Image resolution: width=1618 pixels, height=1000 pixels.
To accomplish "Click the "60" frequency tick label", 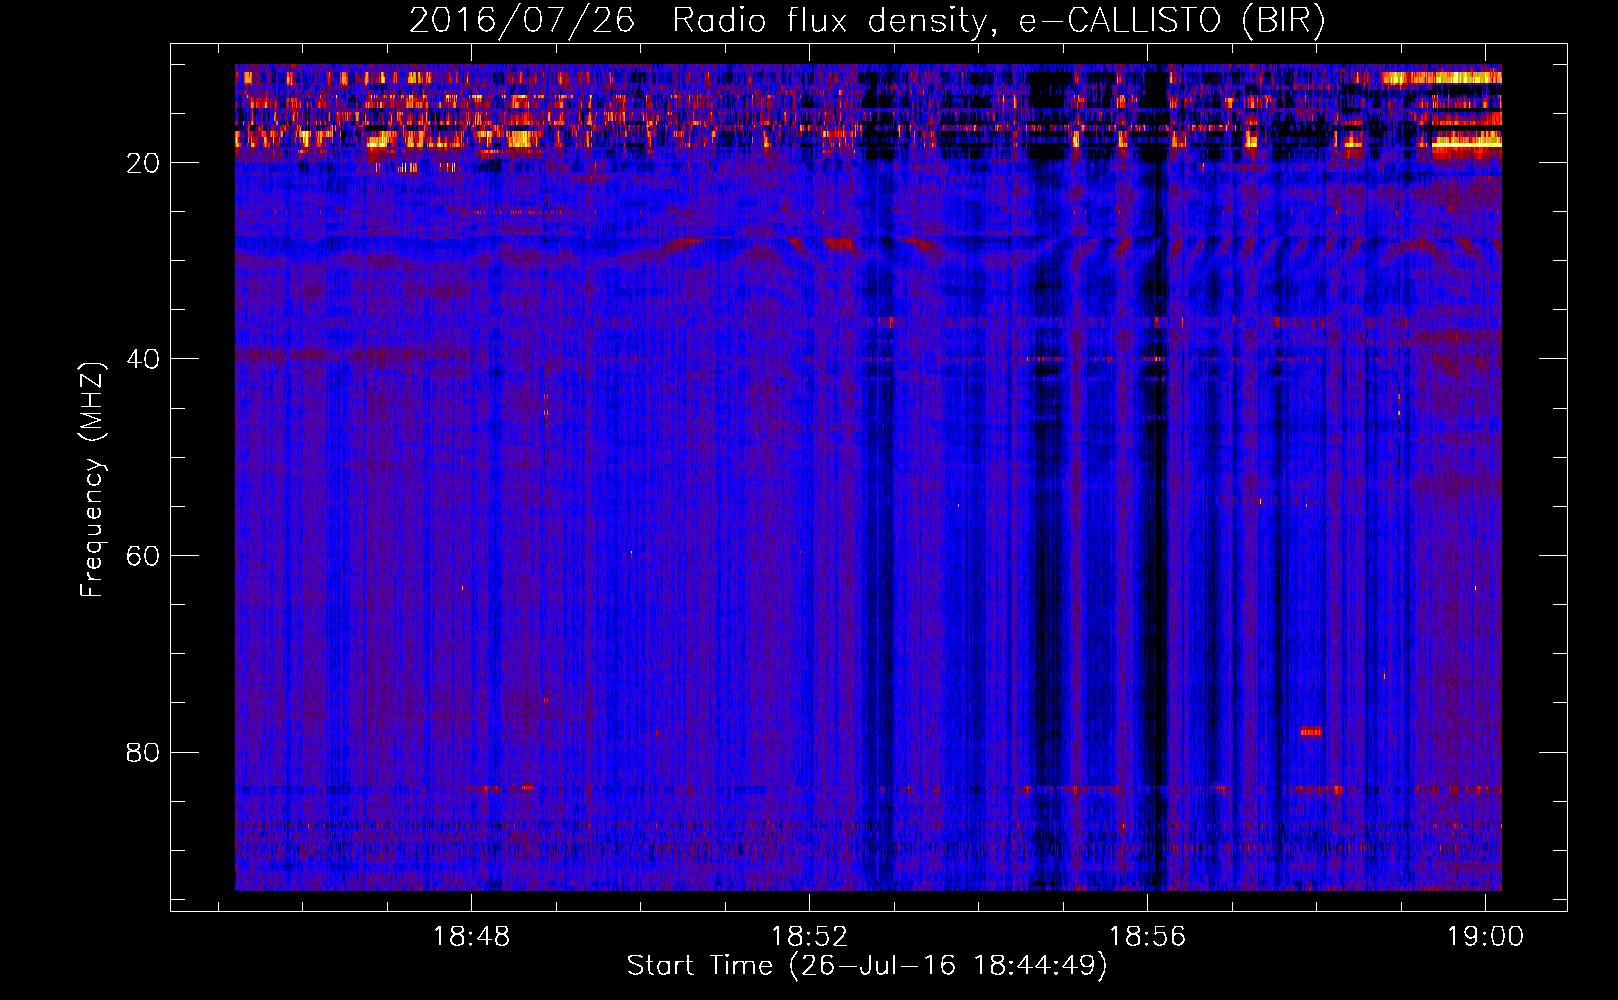I will (x=143, y=556).
